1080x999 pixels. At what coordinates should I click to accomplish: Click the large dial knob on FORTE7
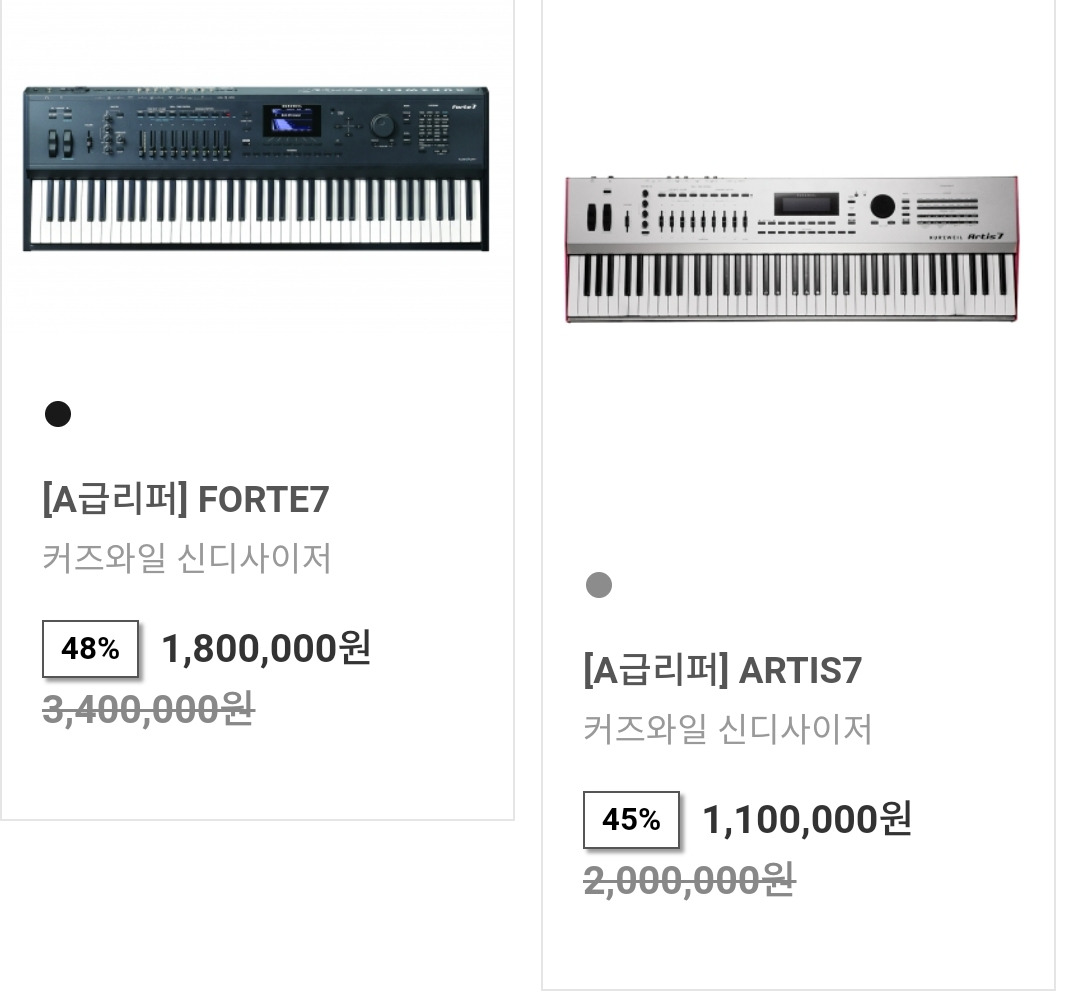382,125
